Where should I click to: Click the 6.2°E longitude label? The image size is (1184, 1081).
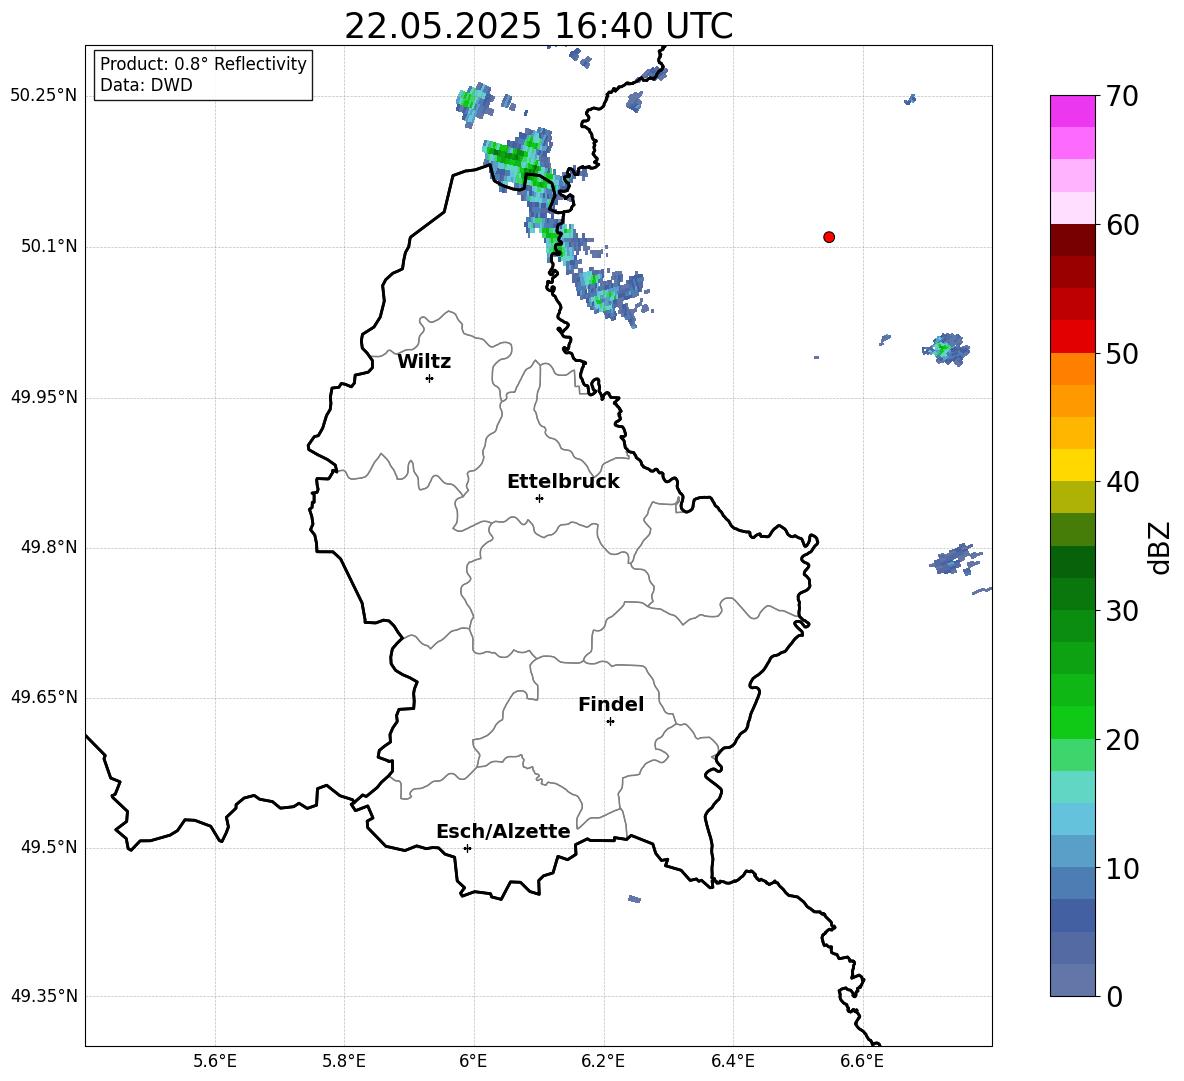pos(603,1061)
